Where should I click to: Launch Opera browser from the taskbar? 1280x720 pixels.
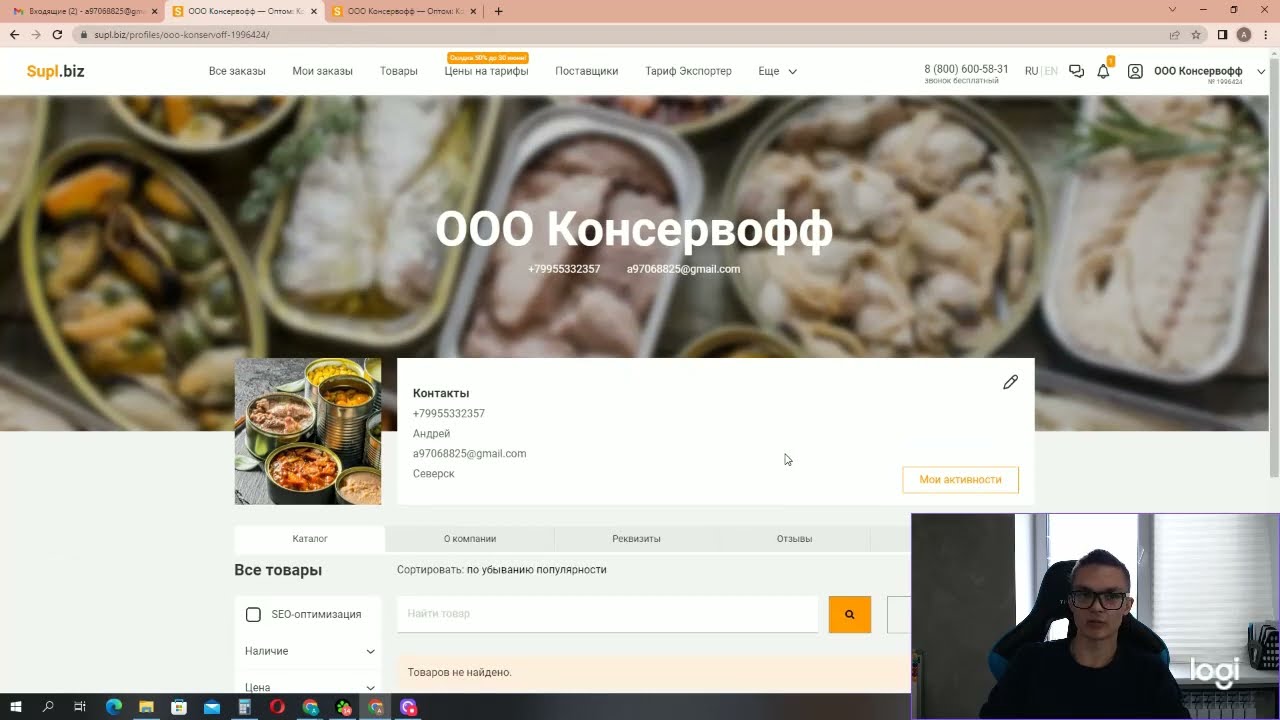point(277,707)
